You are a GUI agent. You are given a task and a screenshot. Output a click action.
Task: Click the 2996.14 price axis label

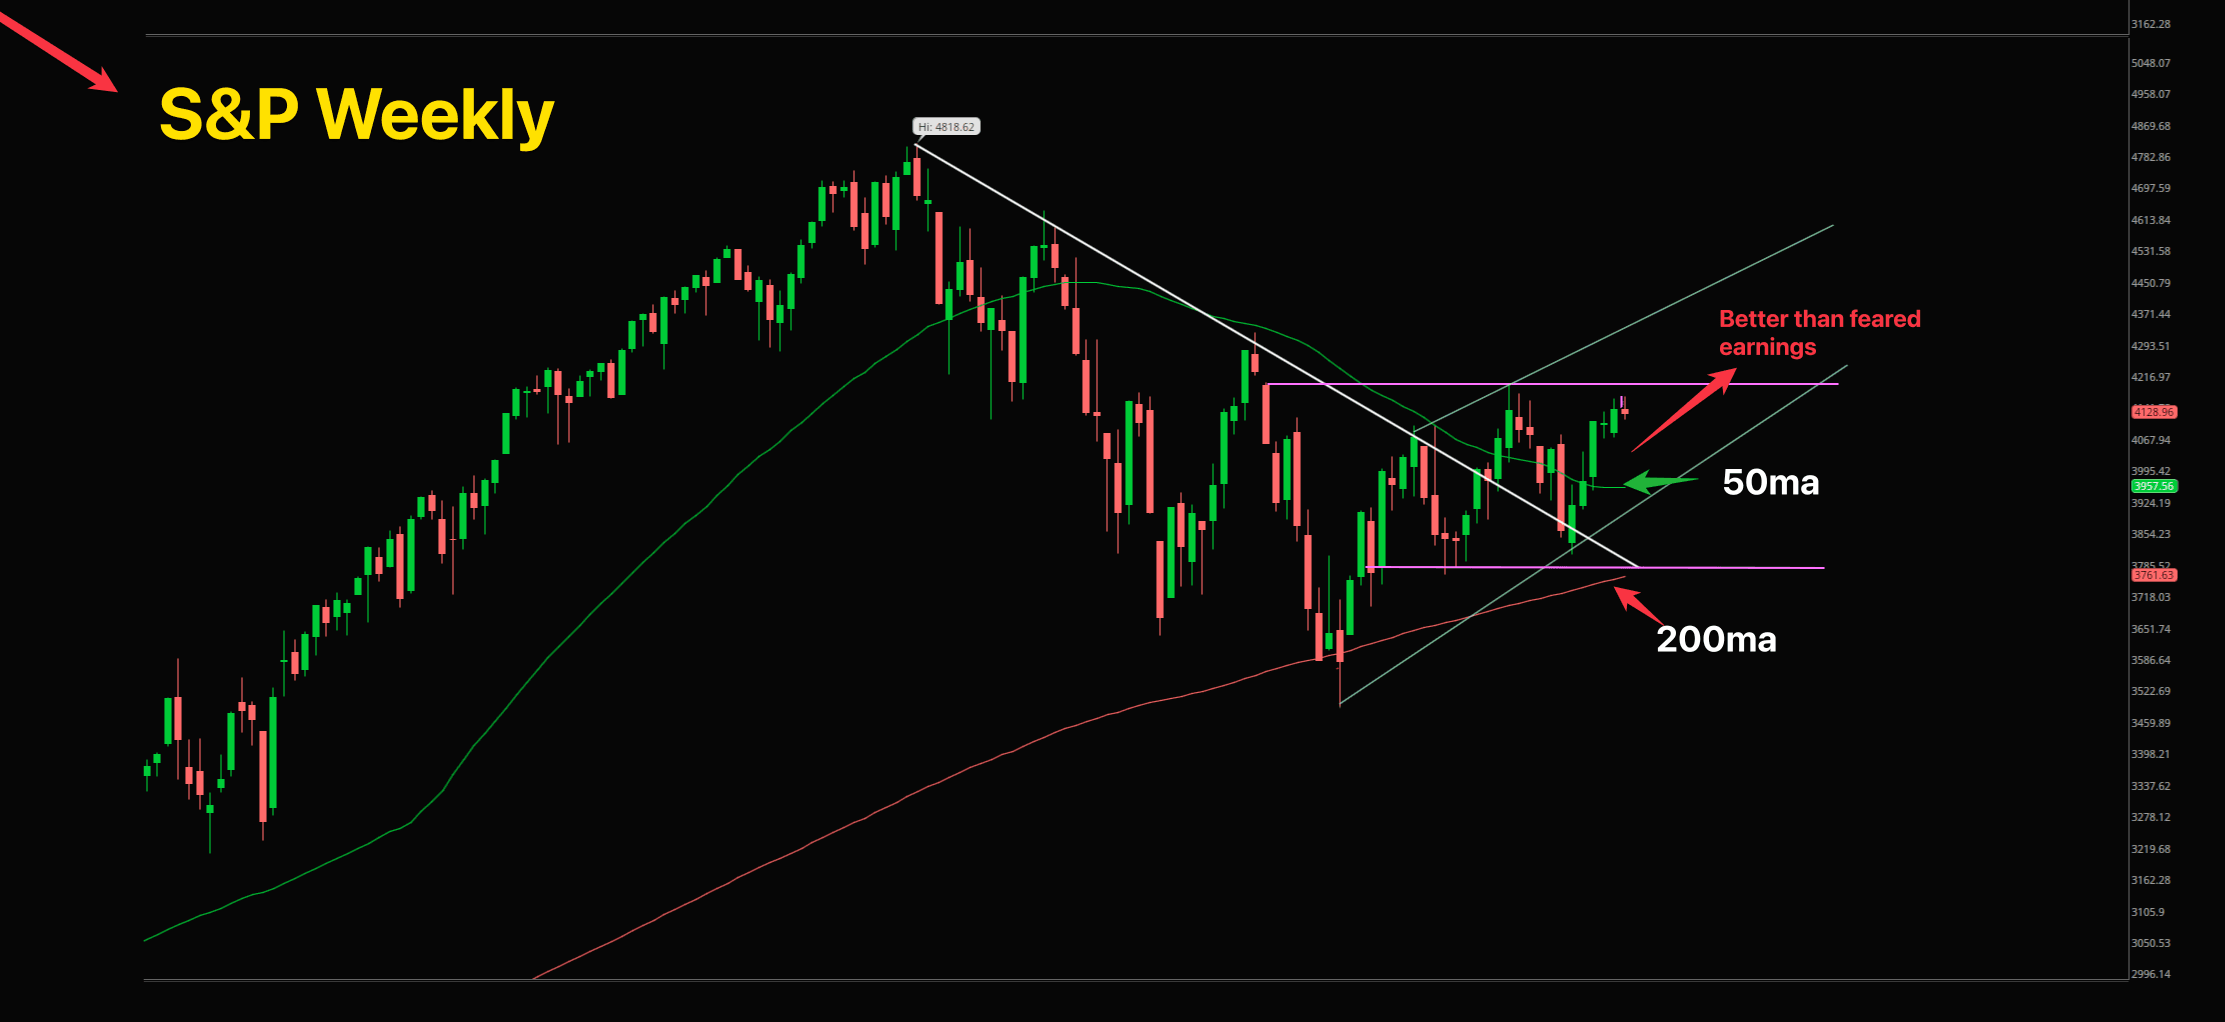(x=2151, y=974)
